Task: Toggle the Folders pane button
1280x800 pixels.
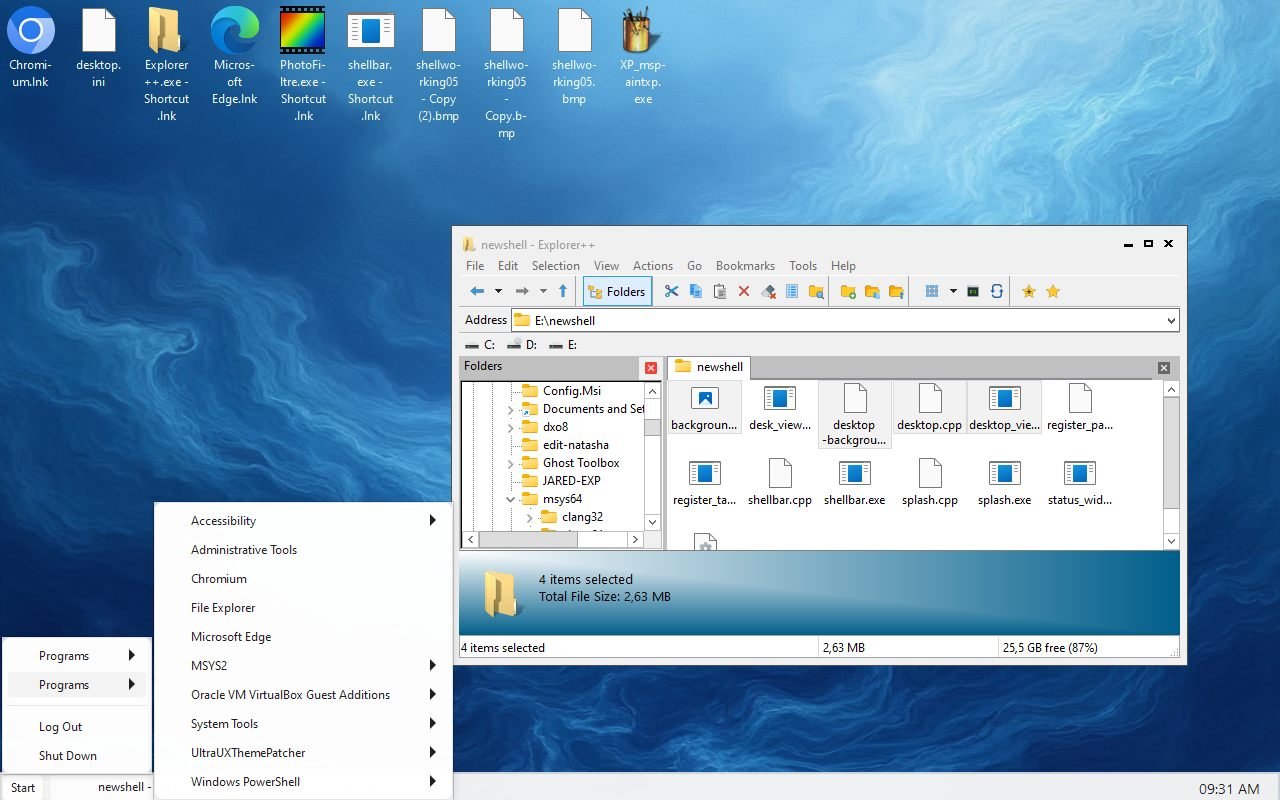Action: coord(616,291)
